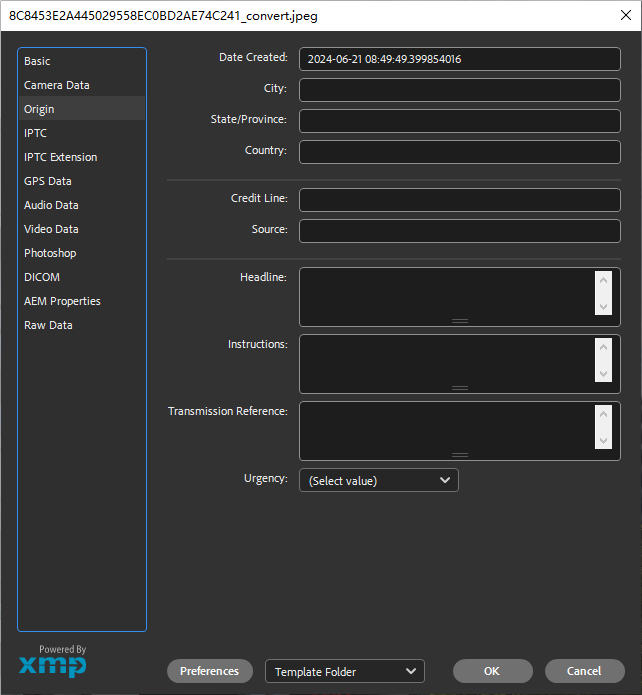Switch to Camera Data section
Screen dimensions: 642x695
pos(57,86)
